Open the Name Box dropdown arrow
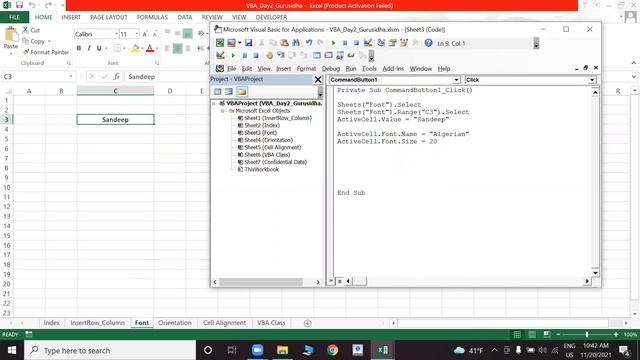This screenshot has height=360, width=640. click(71, 77)
